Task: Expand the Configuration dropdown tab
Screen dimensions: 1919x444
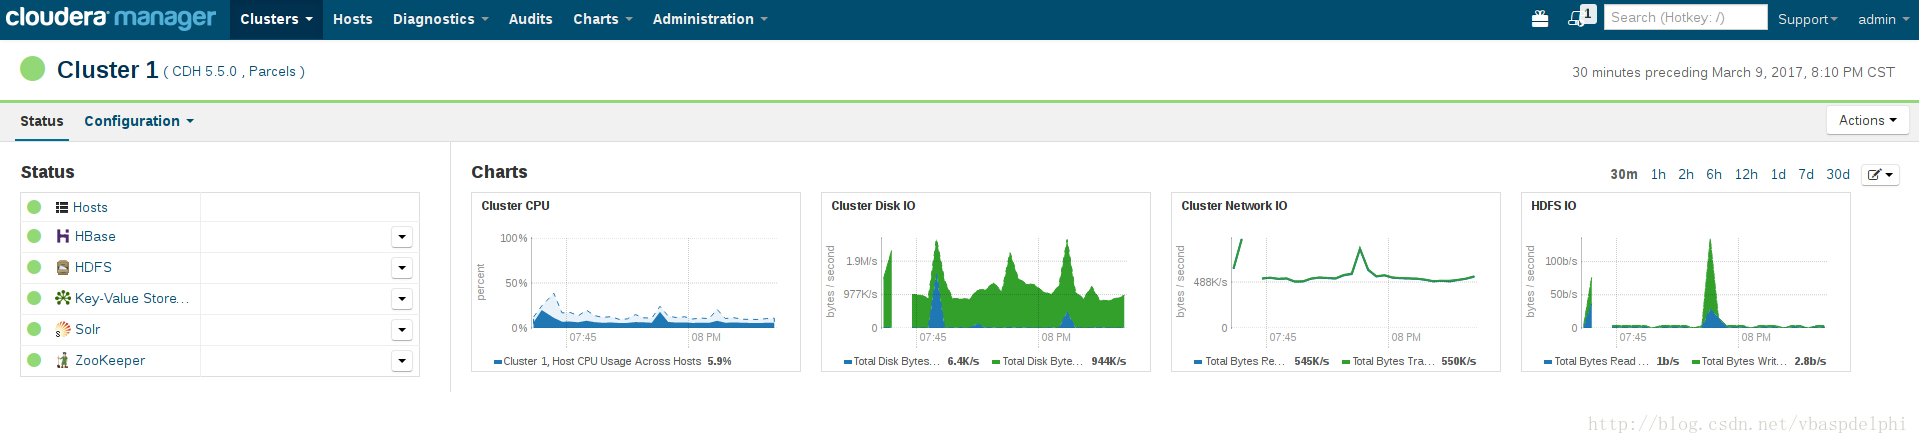Action: (x=139, y=121)
